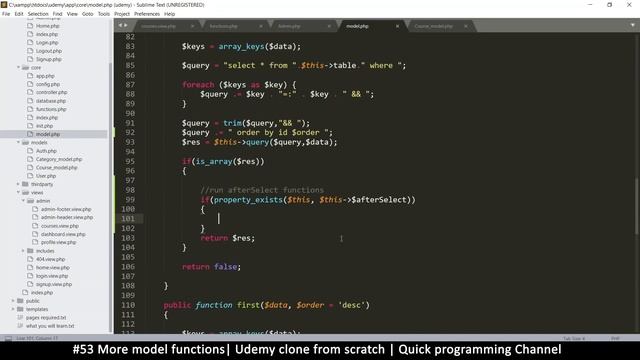Close the courses.view.php tab
Viewport: 640px width, 360px height.
click(192, 26)
